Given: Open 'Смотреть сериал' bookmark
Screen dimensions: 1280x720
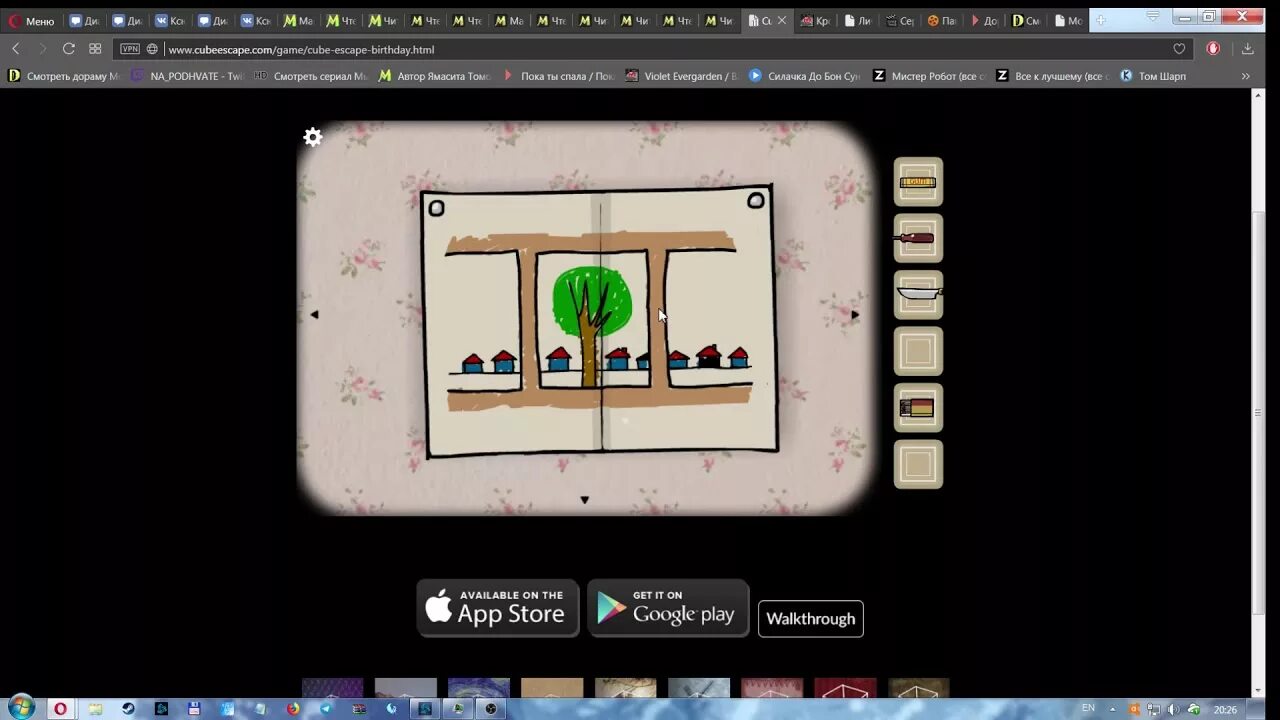Looking at the screenshot, I should pos(312,76).
